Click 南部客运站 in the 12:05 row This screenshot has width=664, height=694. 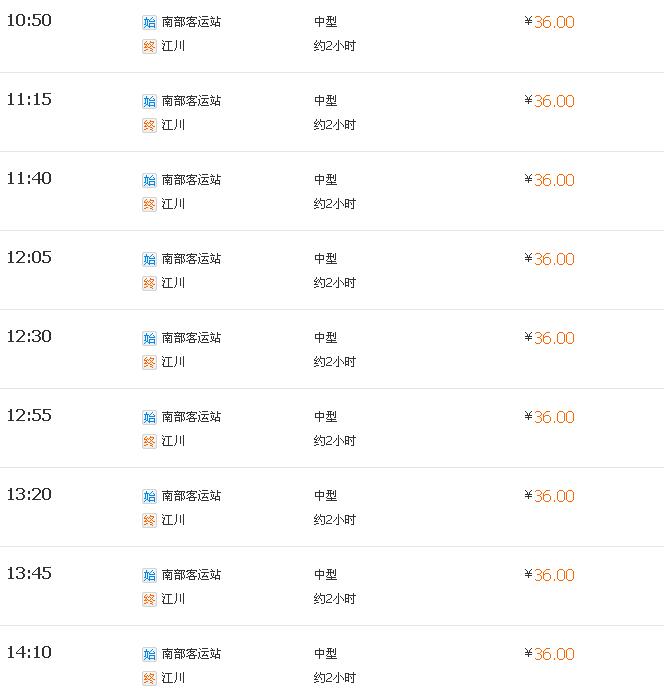pos(191,259)
